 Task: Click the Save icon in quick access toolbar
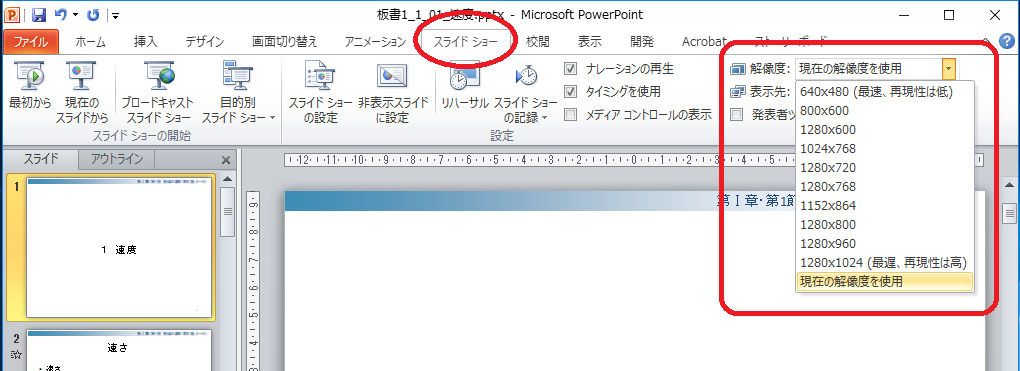tap(39, 14)
